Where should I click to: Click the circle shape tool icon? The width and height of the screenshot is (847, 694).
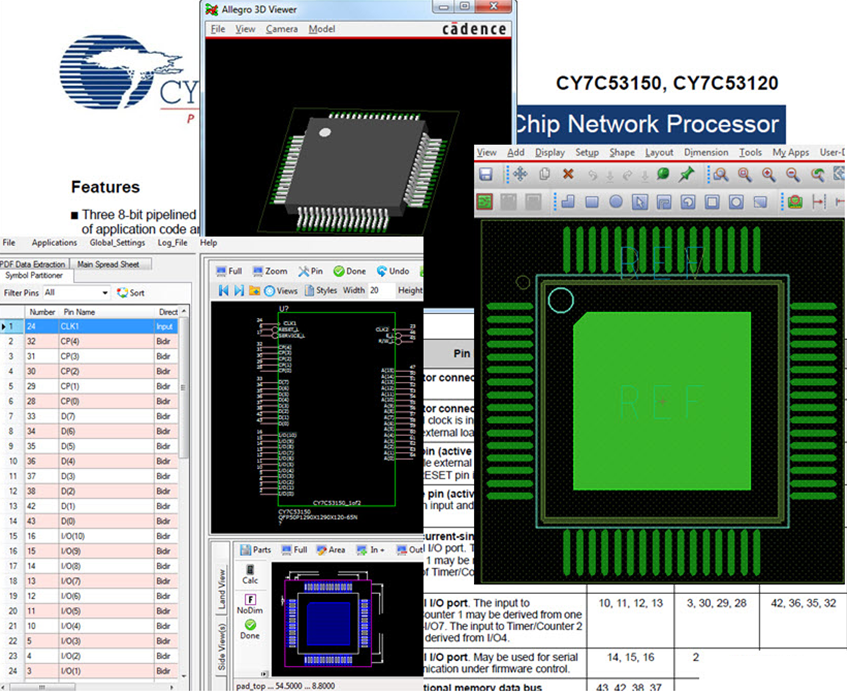coord(616,201)
